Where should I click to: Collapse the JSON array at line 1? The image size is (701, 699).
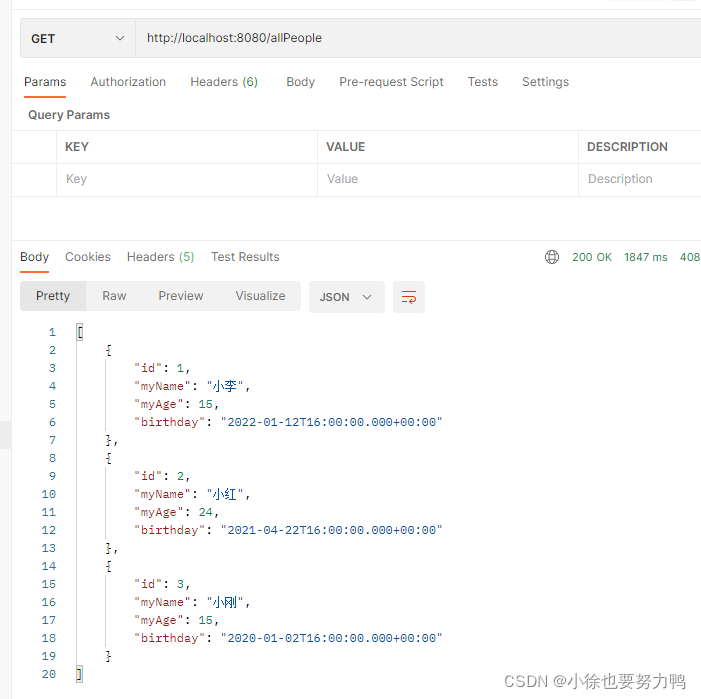80,333
